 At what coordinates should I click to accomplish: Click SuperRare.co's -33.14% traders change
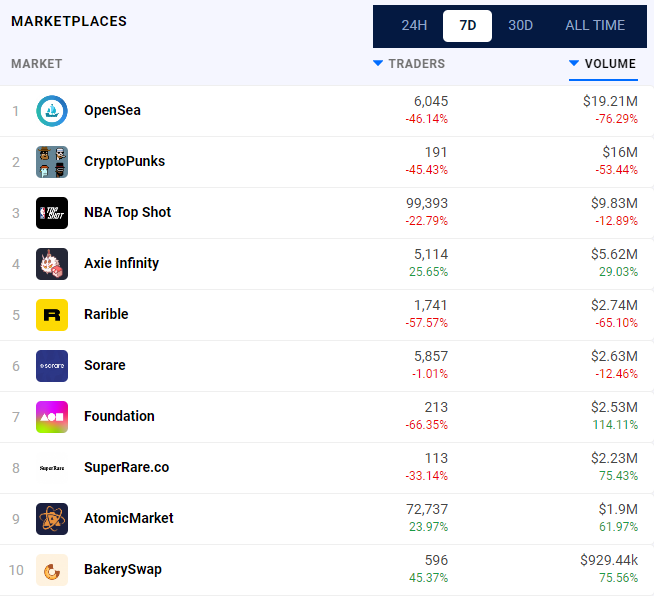tap(427, 476)
